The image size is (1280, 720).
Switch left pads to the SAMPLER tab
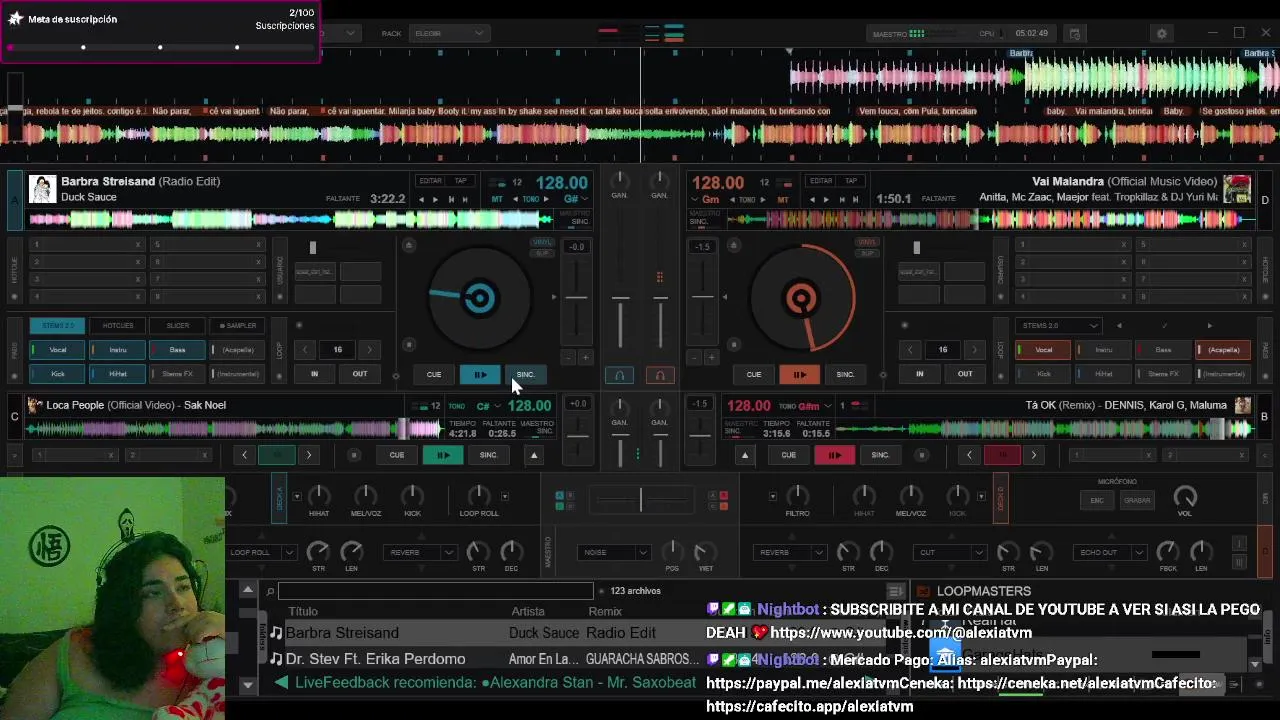238,326
